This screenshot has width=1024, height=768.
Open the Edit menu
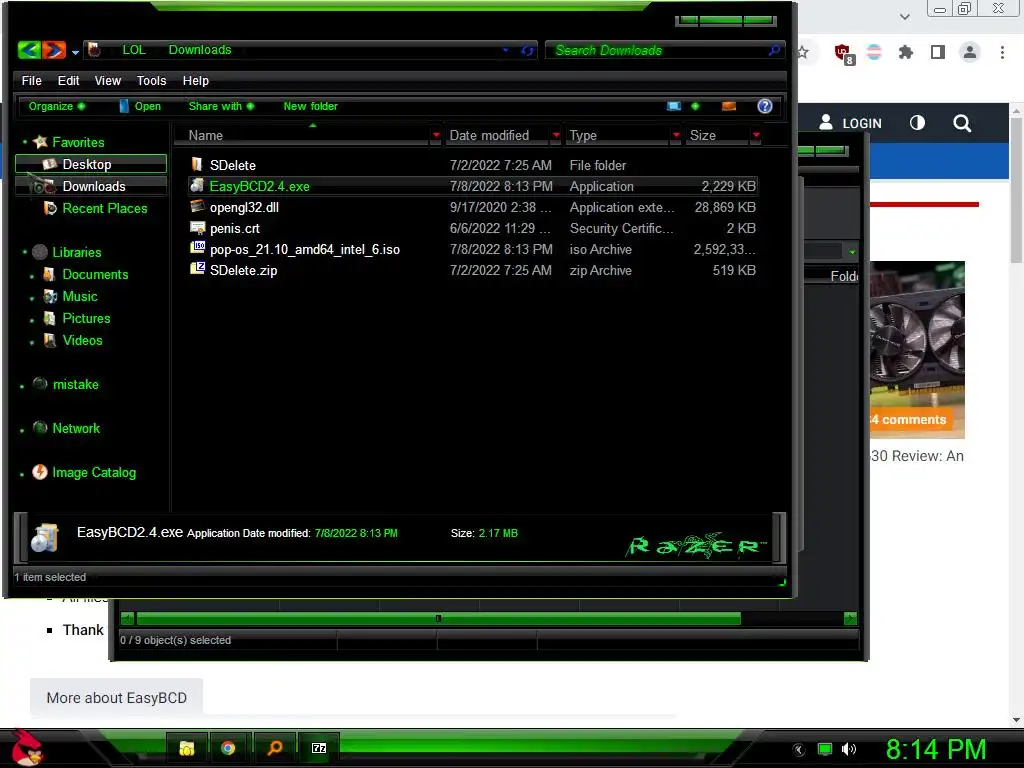pyautogui.click(x=68, y=80)
